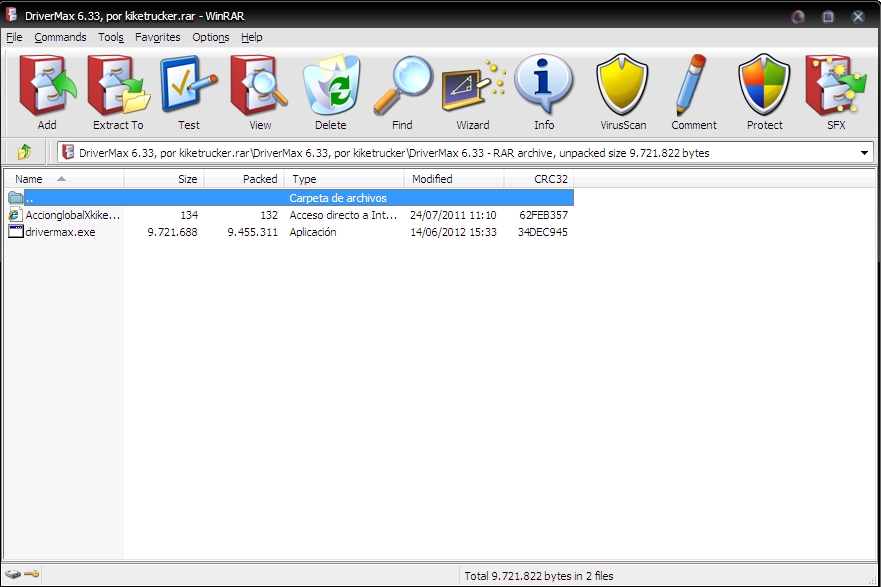Sort by the Packed column header

[x=244, y=179]
